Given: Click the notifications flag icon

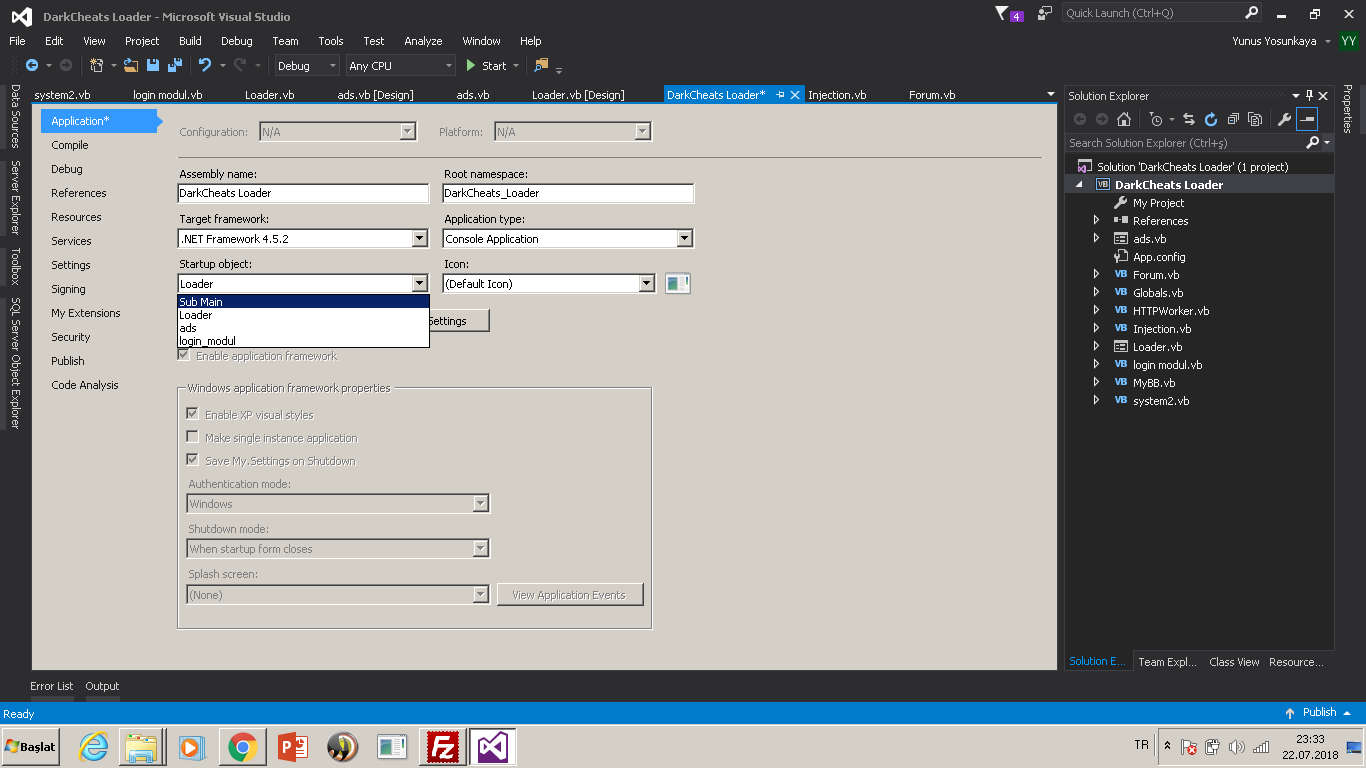Looking at the screenshot, I should click(x=1003, y=13).
